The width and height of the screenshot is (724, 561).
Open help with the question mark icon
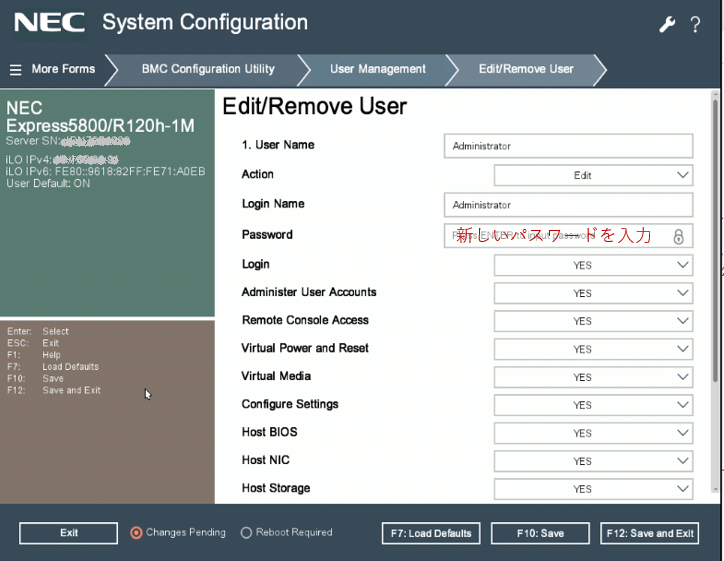(x=695, y=24)
